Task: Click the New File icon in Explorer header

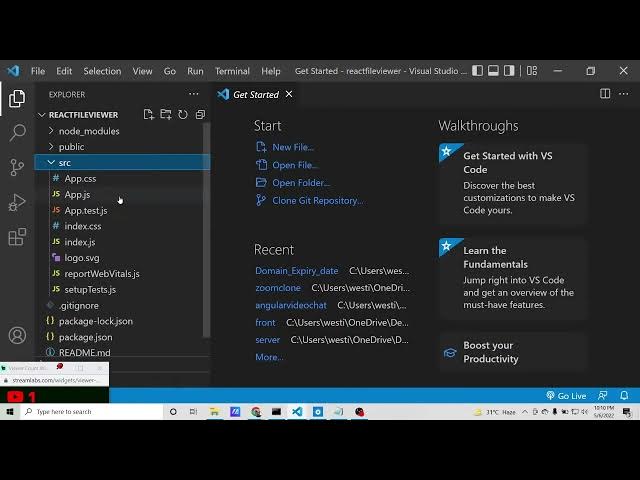Action: pos(149,115)
